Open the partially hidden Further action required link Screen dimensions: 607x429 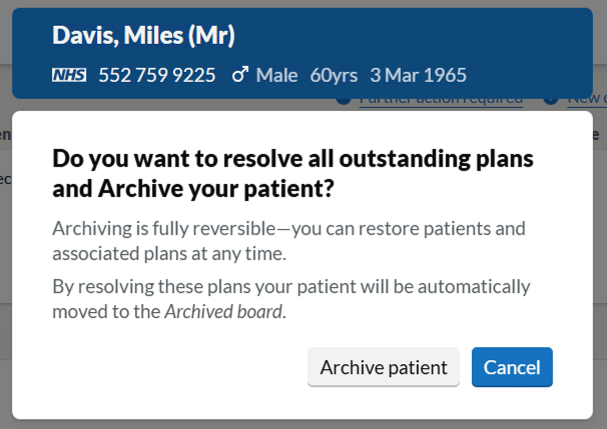pos(441,102)
